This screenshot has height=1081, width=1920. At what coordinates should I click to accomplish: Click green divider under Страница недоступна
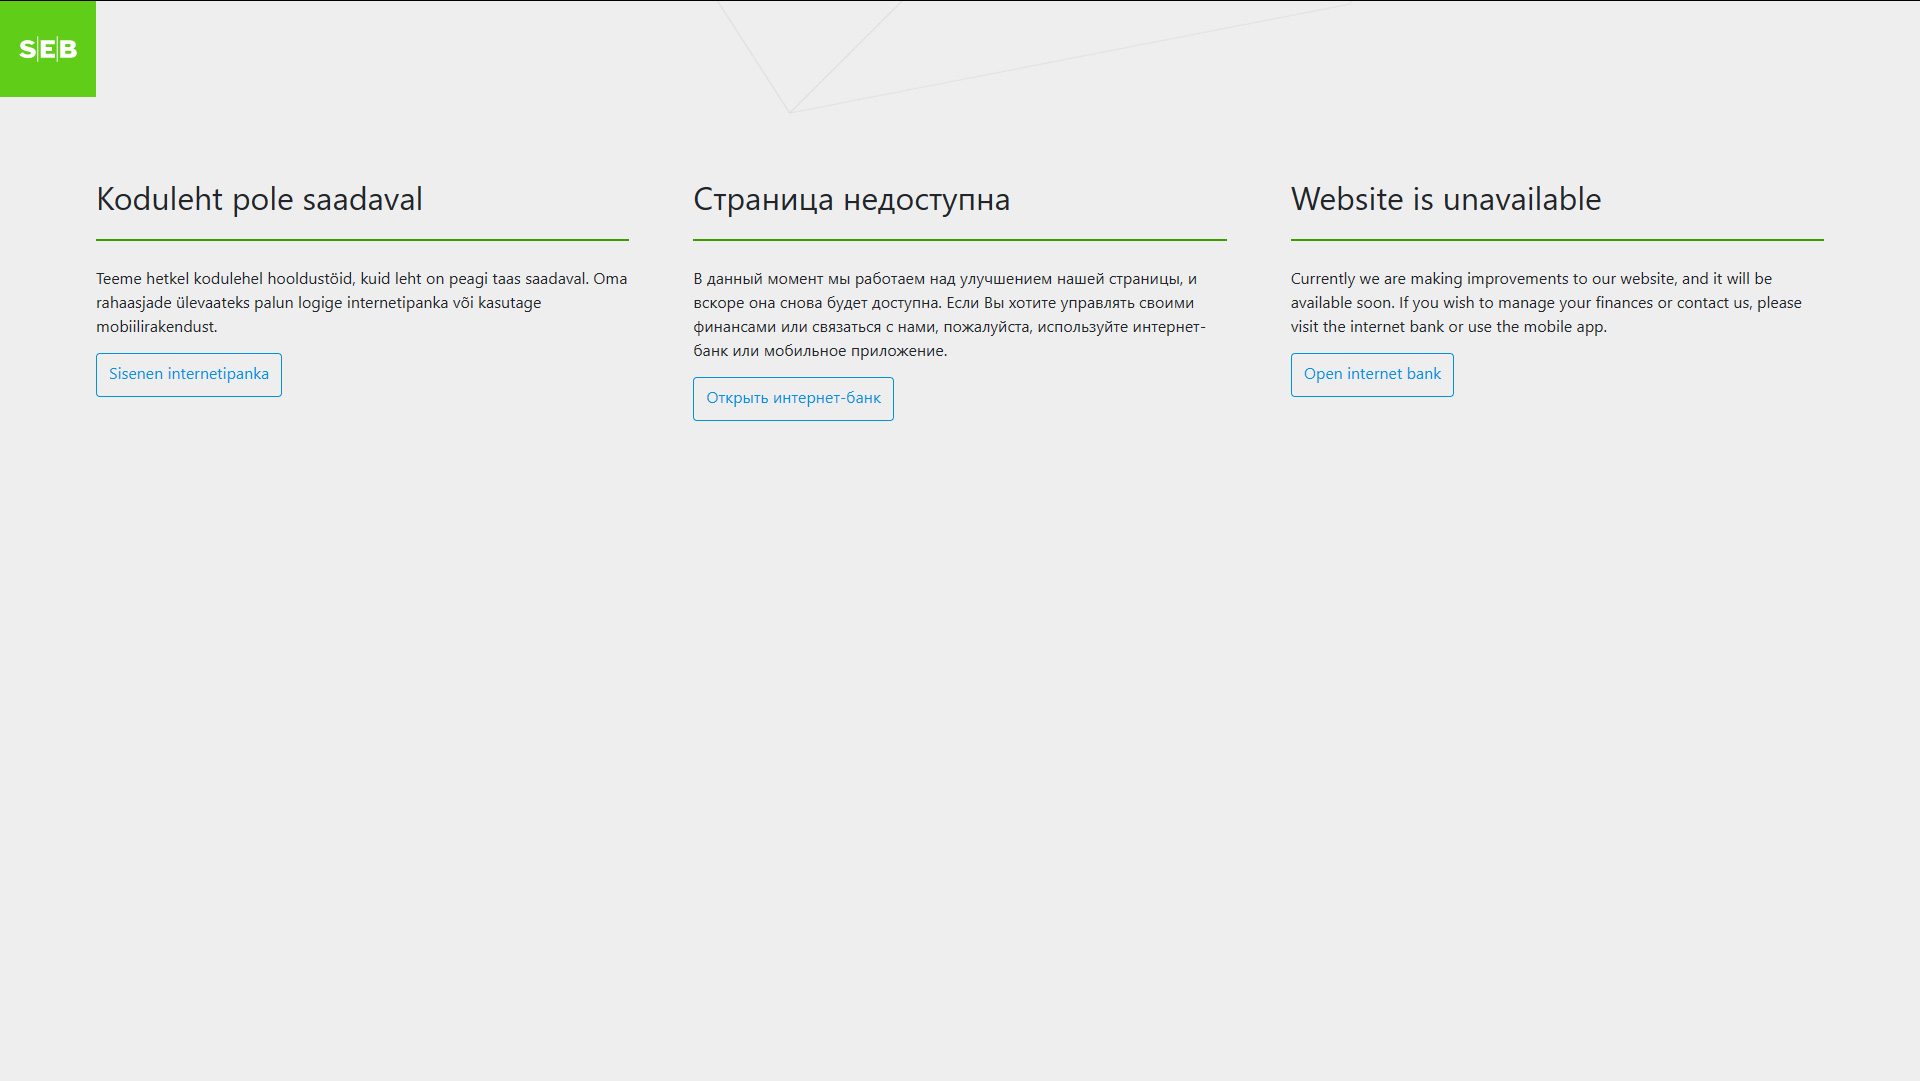(959, 240)
